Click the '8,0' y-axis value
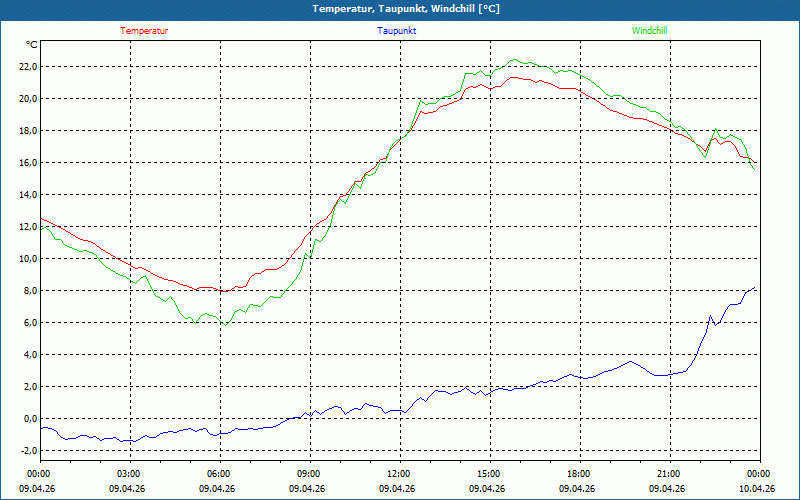This screenshot has width=800, height=500. coord(30,291)
